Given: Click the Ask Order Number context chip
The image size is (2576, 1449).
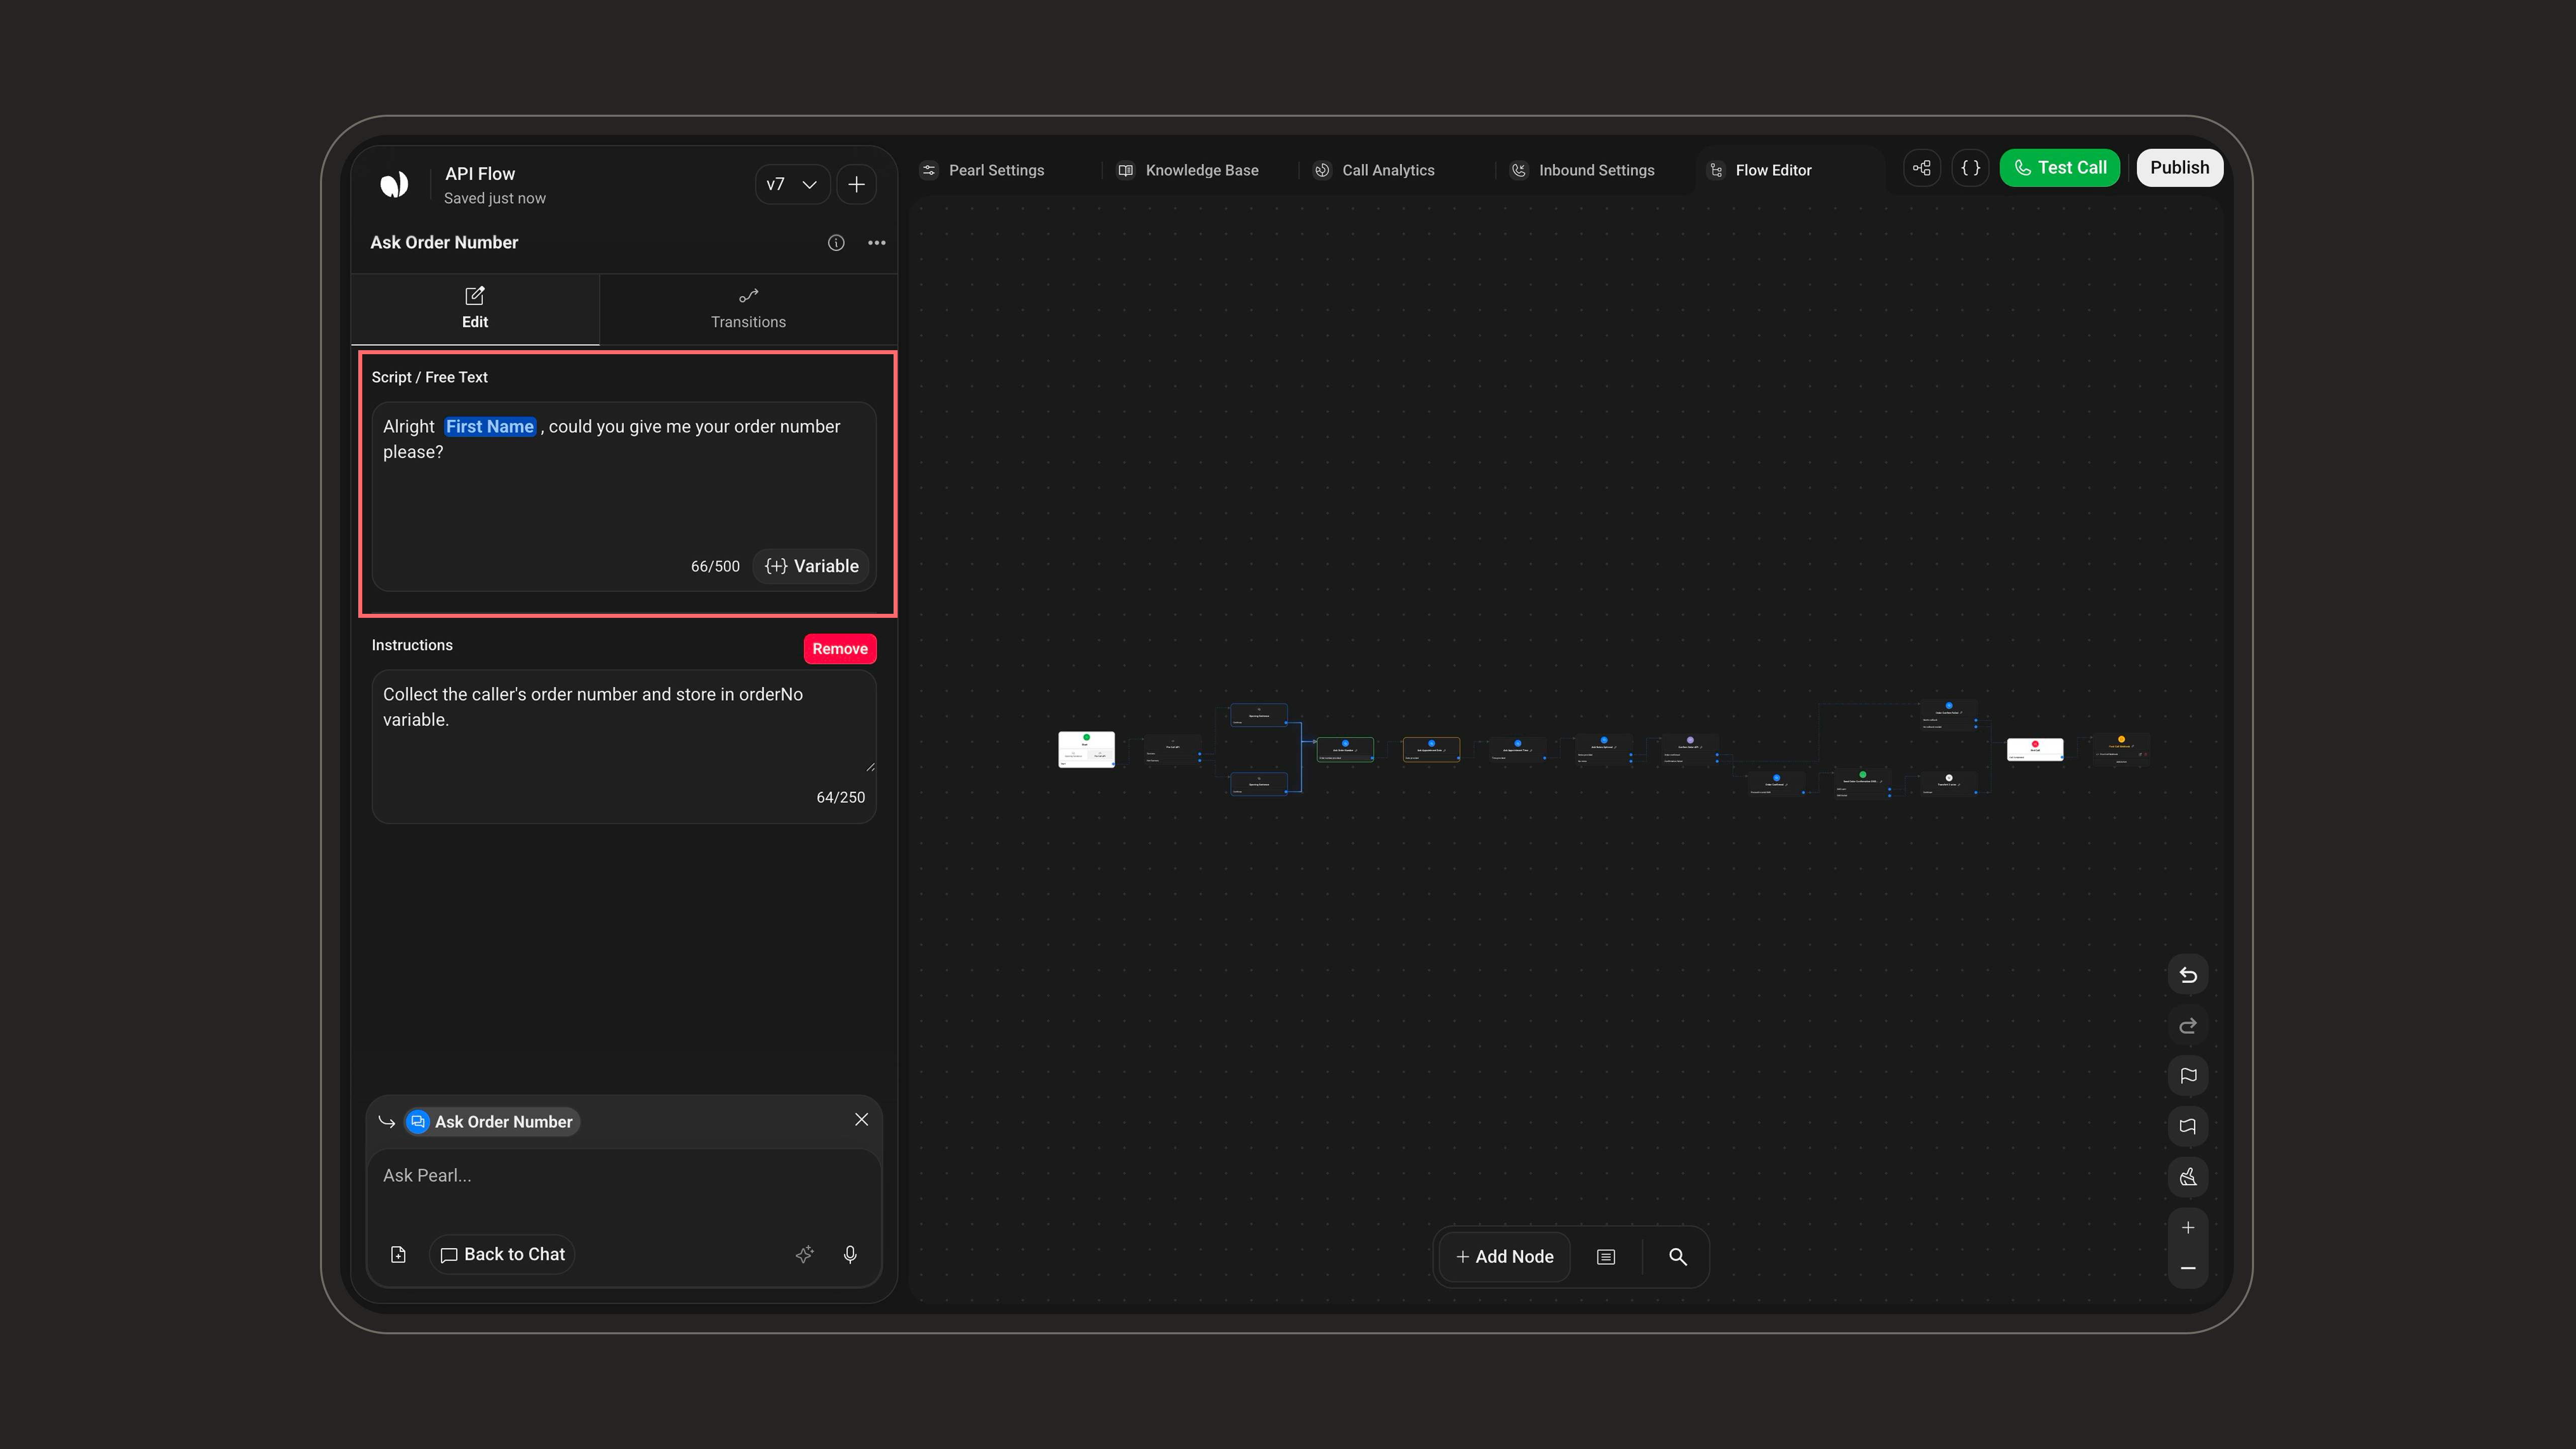Looking at the screenshot, I should [492, 1122].
